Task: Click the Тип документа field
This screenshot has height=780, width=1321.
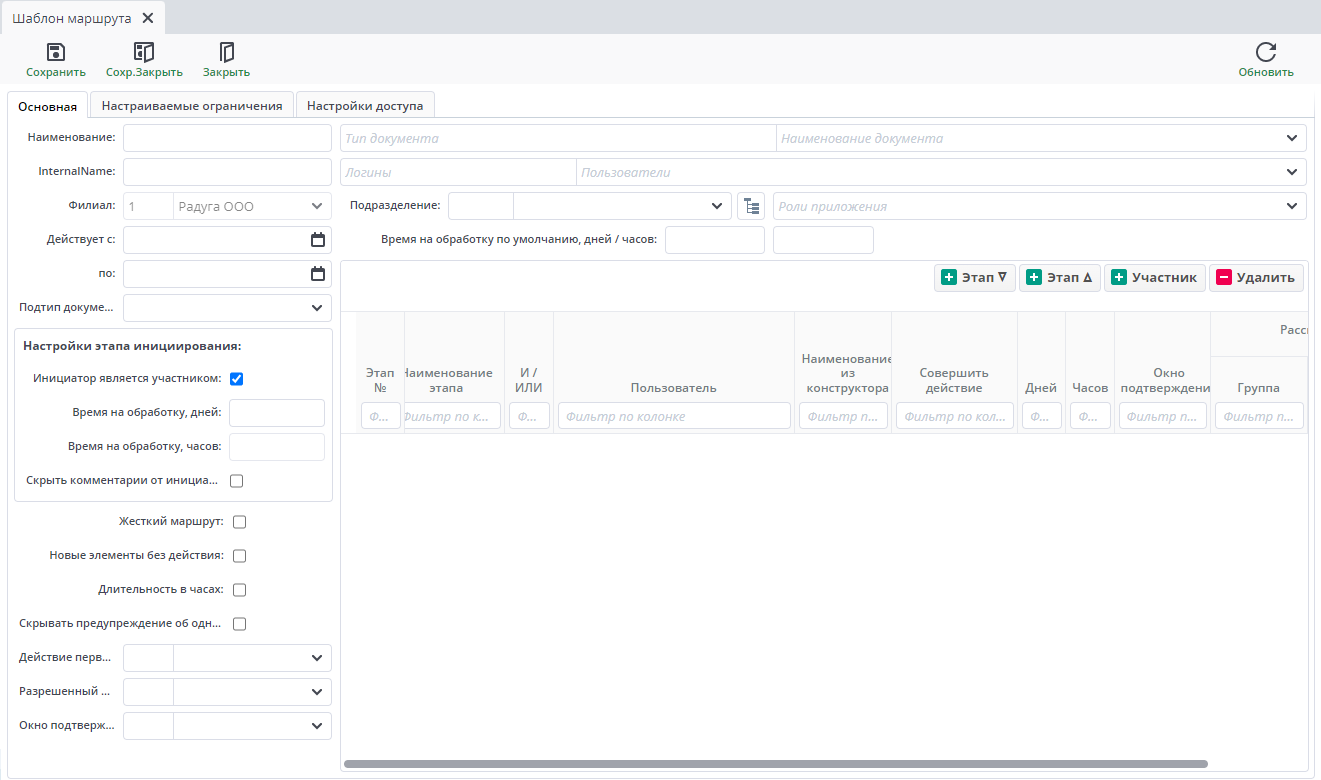Action: click(558, 138)
